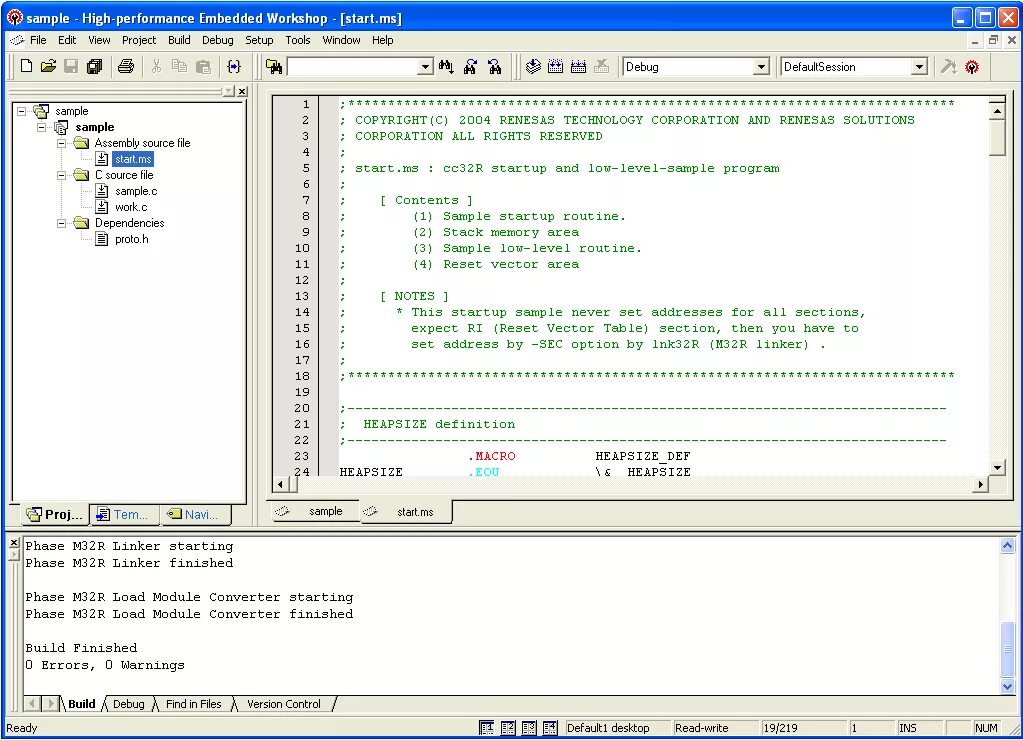Screen dimensions: 1023x740
Task: Collapse the sample workspace root node
Action: (22, 111)
